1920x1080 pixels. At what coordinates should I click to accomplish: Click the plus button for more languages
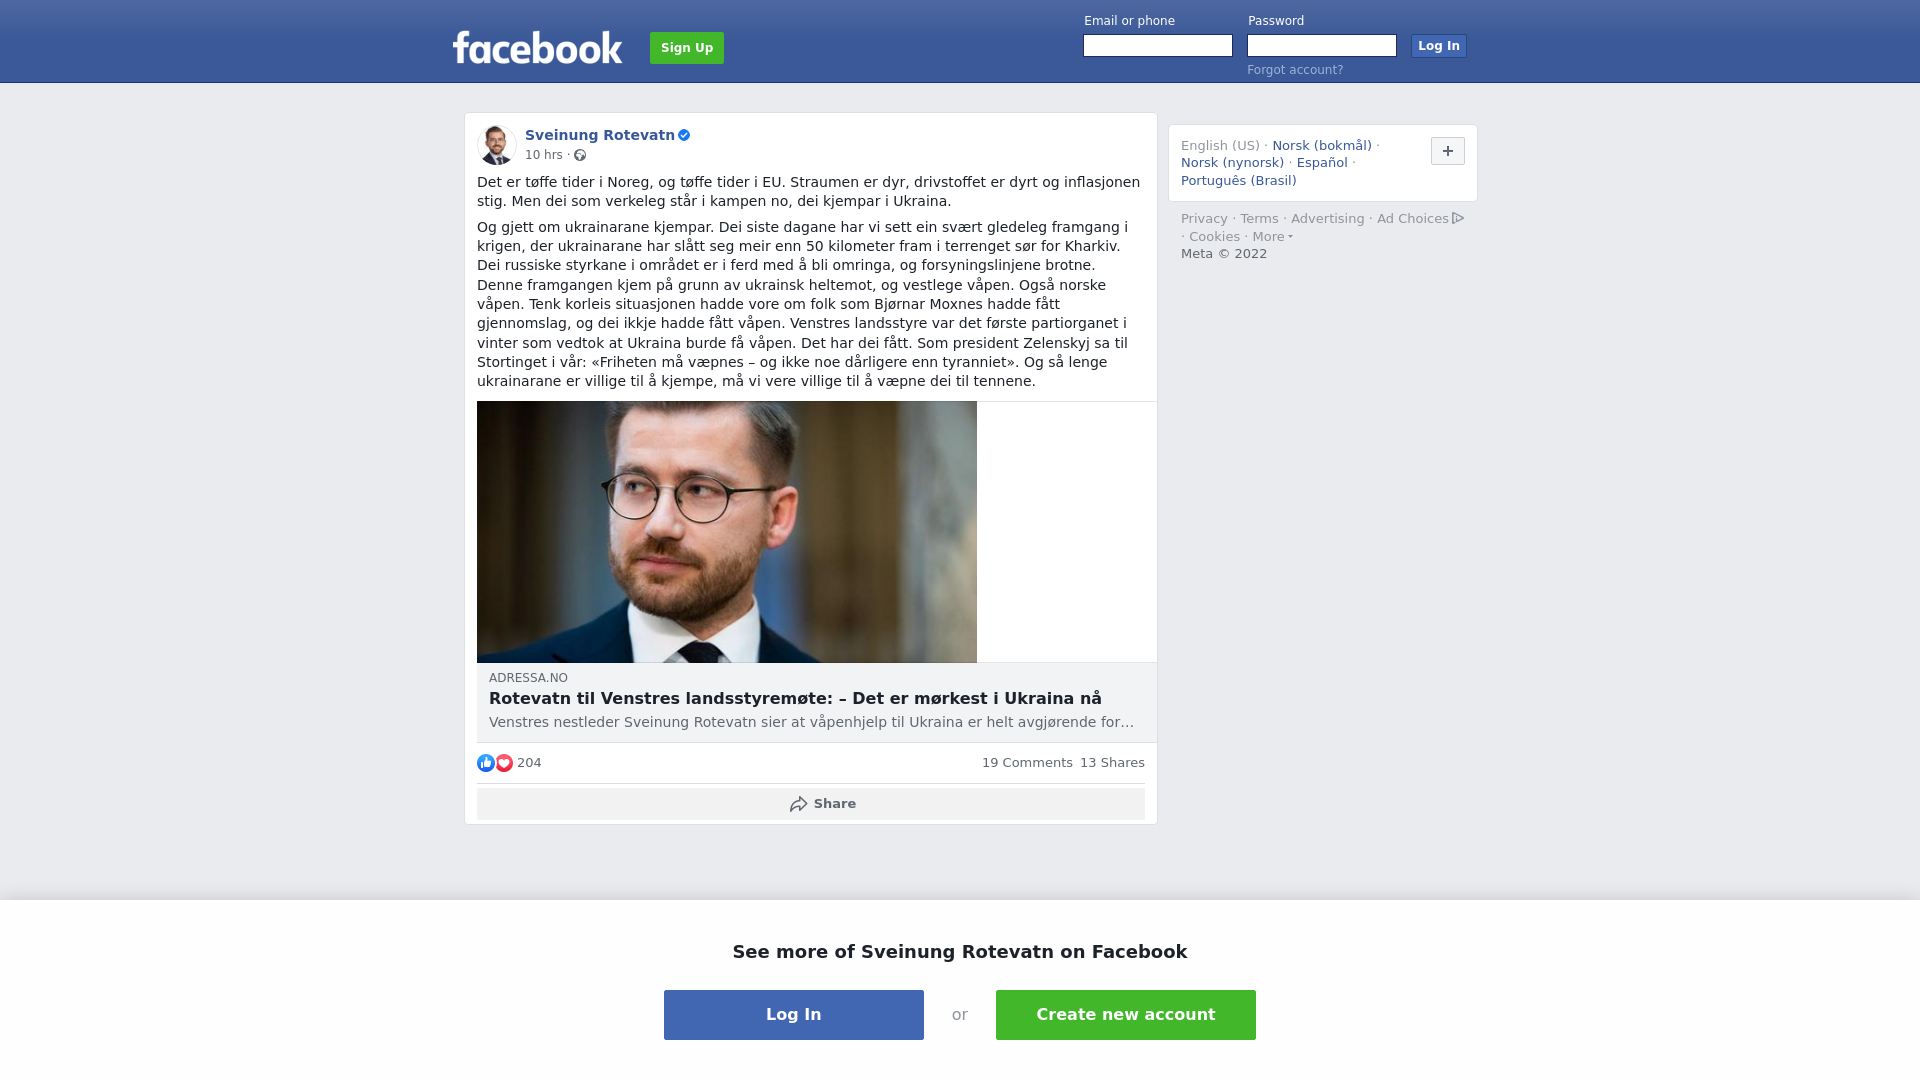click(x=1448, y=151)
